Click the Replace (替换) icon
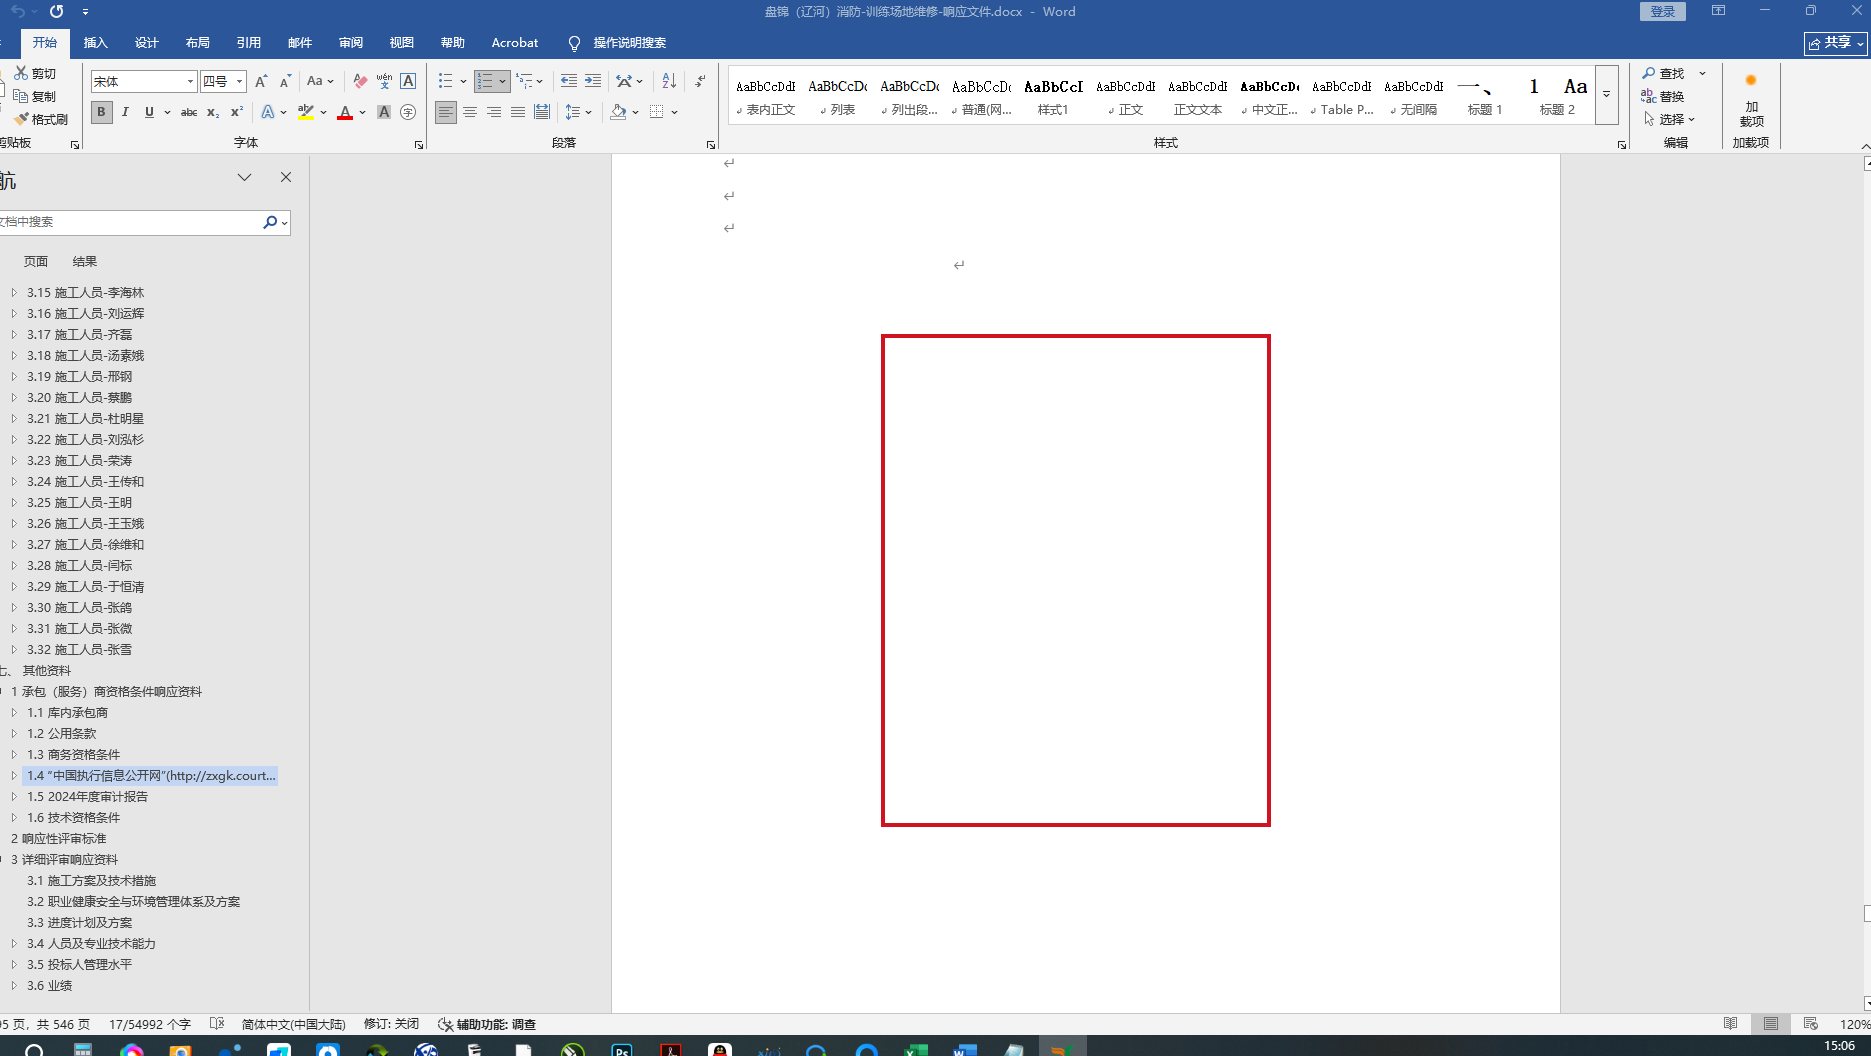 [x=1649, y=96]
